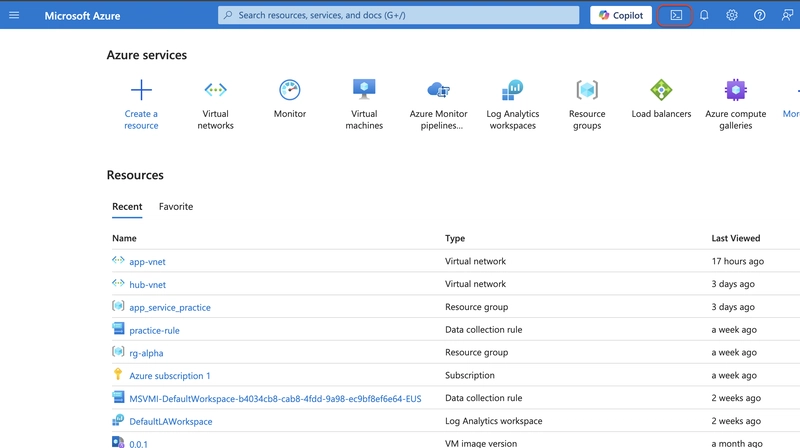Click the rg-alpha resource group icon
Screen dimensions: 800x448
[x=118, y=351]
